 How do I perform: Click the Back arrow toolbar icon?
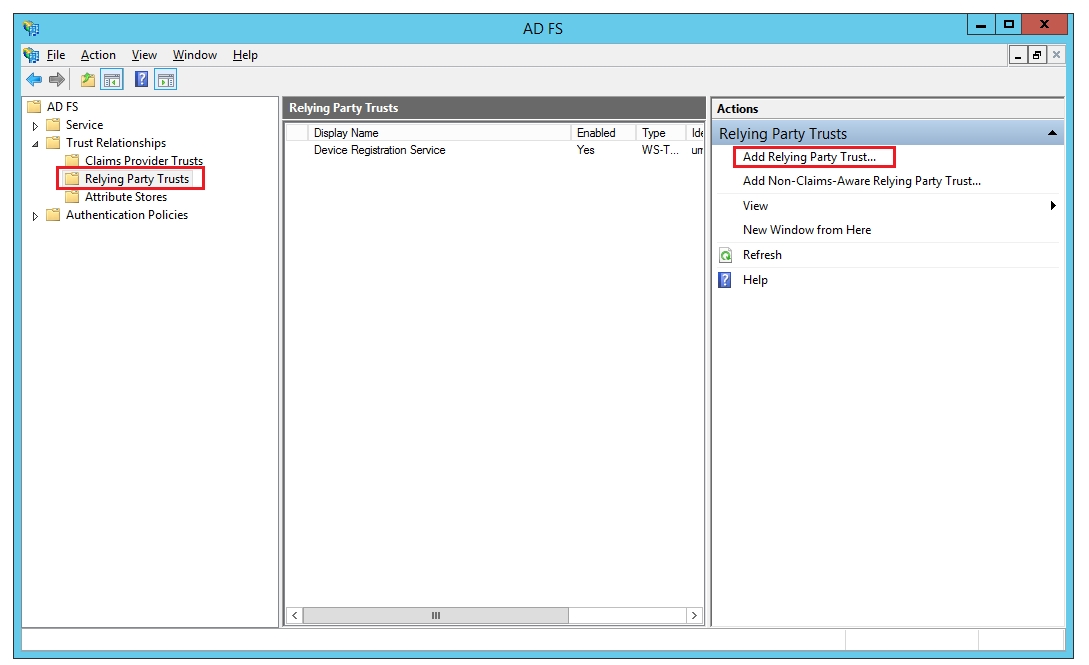[34, 80]
